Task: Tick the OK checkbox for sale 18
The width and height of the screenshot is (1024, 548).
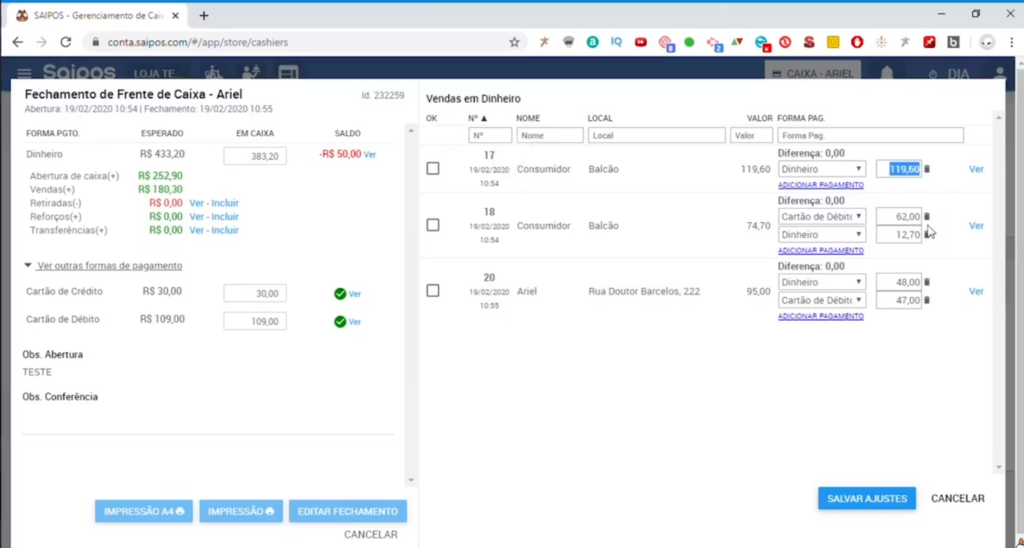Action: [433, 225]
